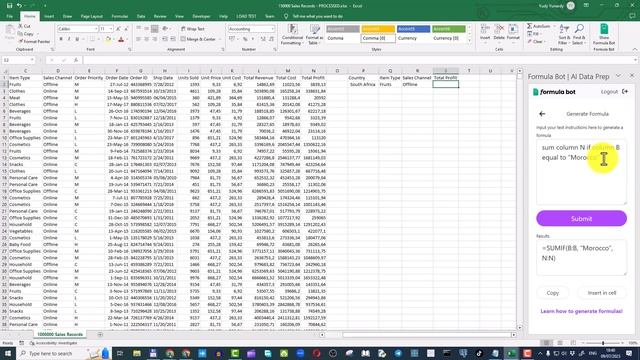
Task: Select the 1000000 Sales Records sheet tab
Action: coord(60,334)
